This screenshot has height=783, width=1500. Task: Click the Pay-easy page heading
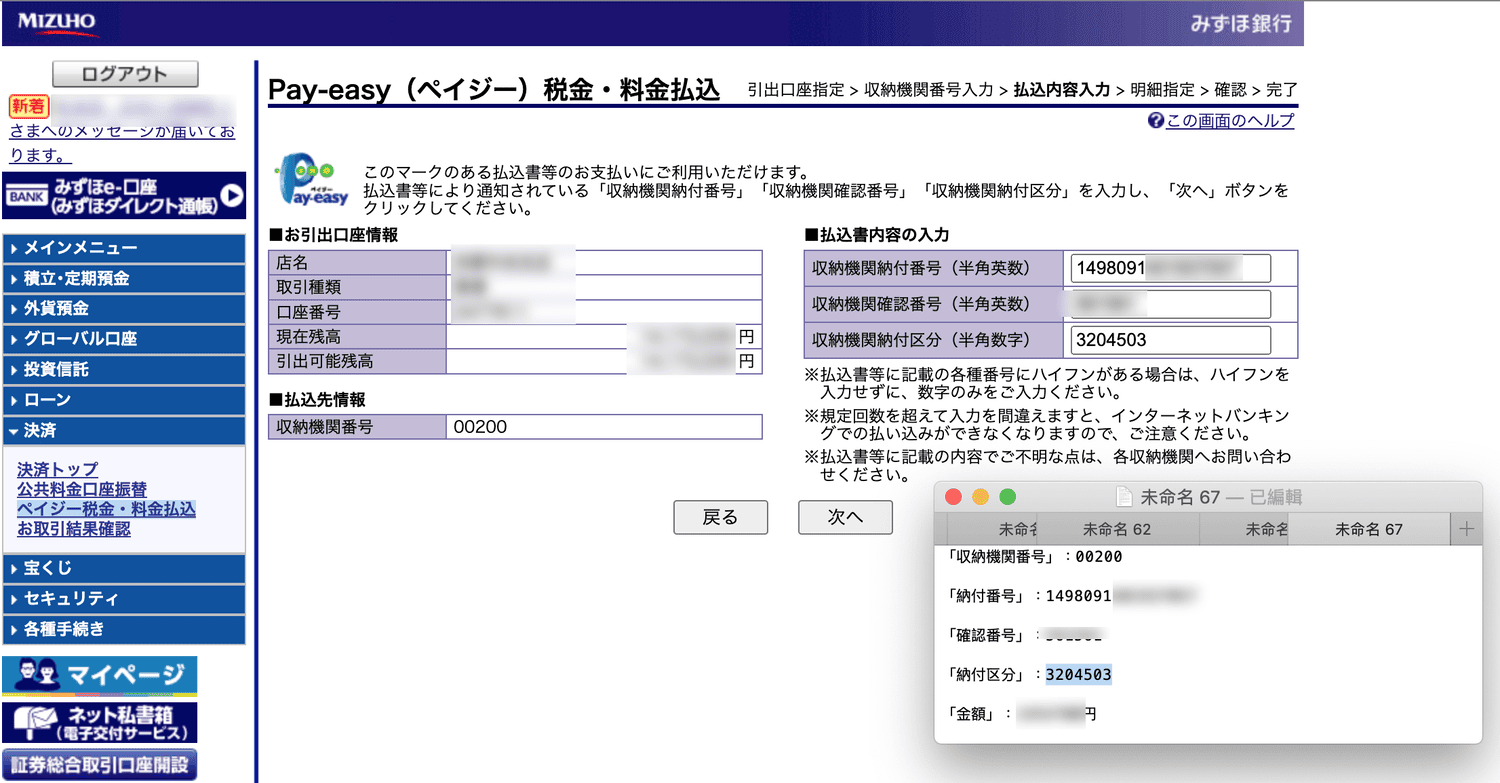[x=494, y=88]
